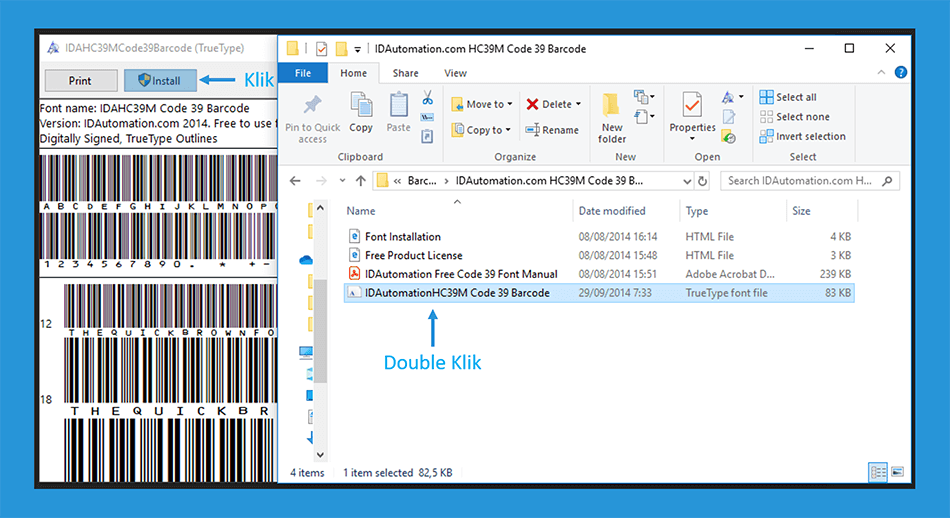950x518 pixels.
Task: Switch to the Home ribbon tab
Action: click(x=353, y=73)
